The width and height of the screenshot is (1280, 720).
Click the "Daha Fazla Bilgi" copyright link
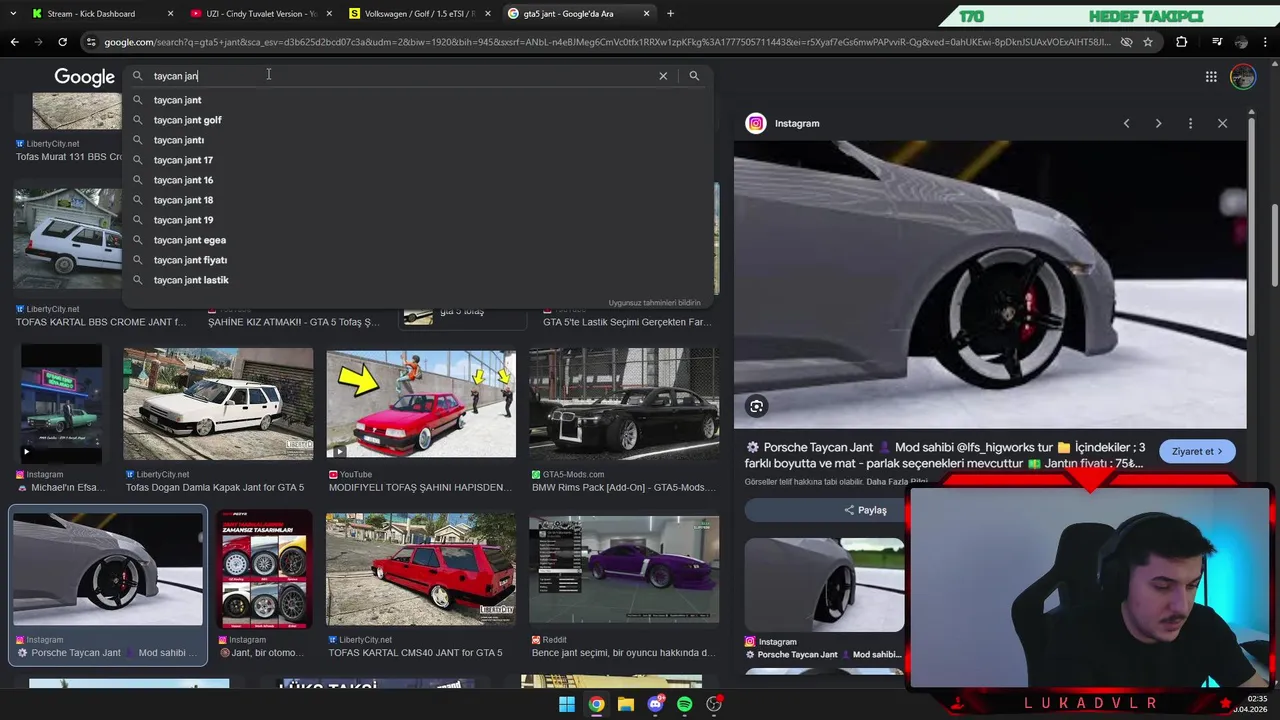pos(897,482)
